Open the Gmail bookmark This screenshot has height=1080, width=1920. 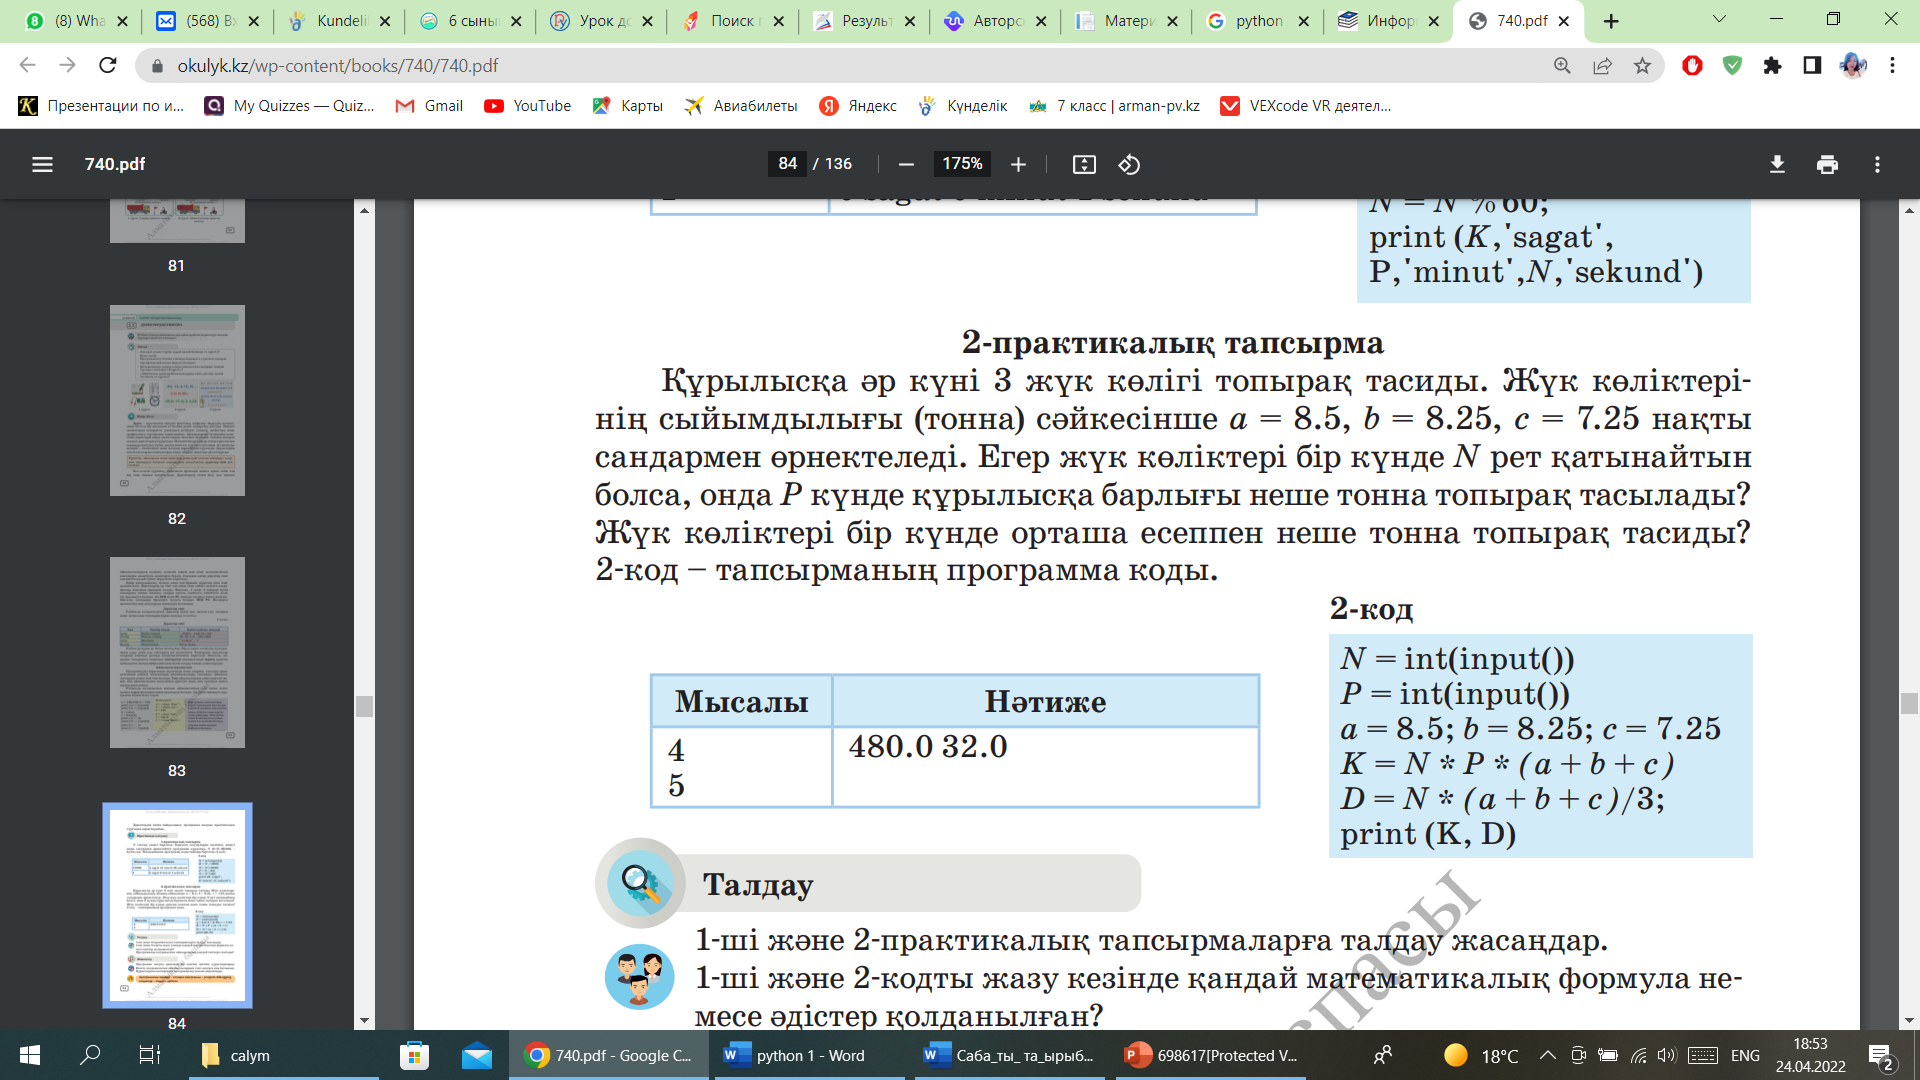[x=429, y=106]
